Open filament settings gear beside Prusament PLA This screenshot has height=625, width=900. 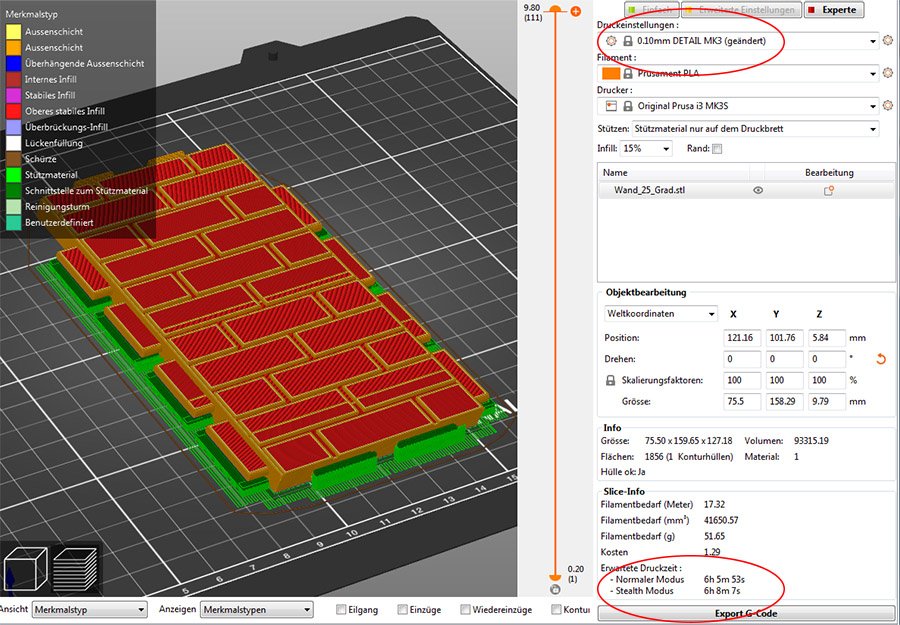(x=887, y=74)
